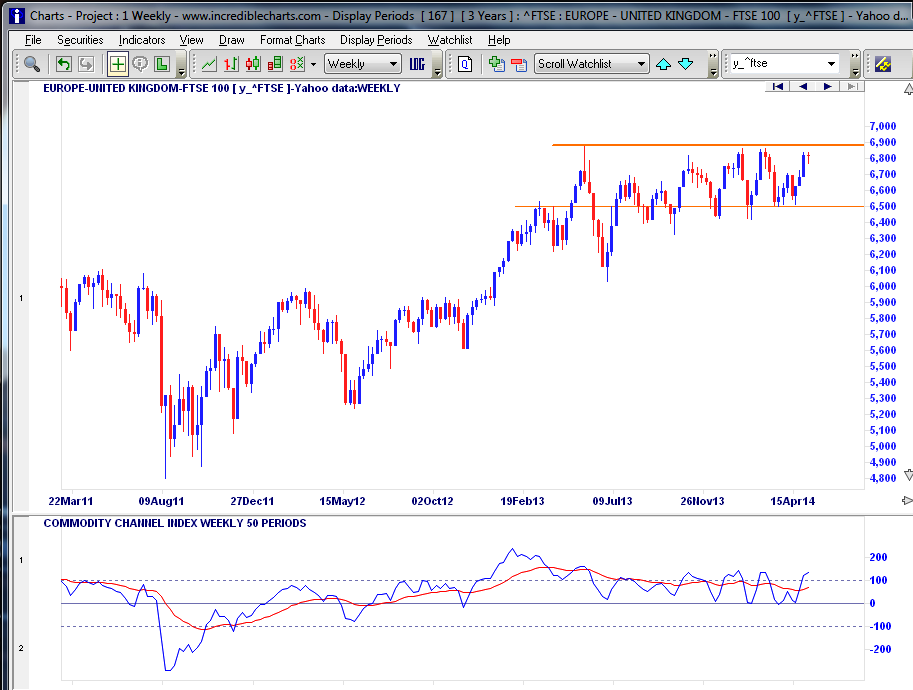Click the CCI -200 scale label

[x=880, y=649]
